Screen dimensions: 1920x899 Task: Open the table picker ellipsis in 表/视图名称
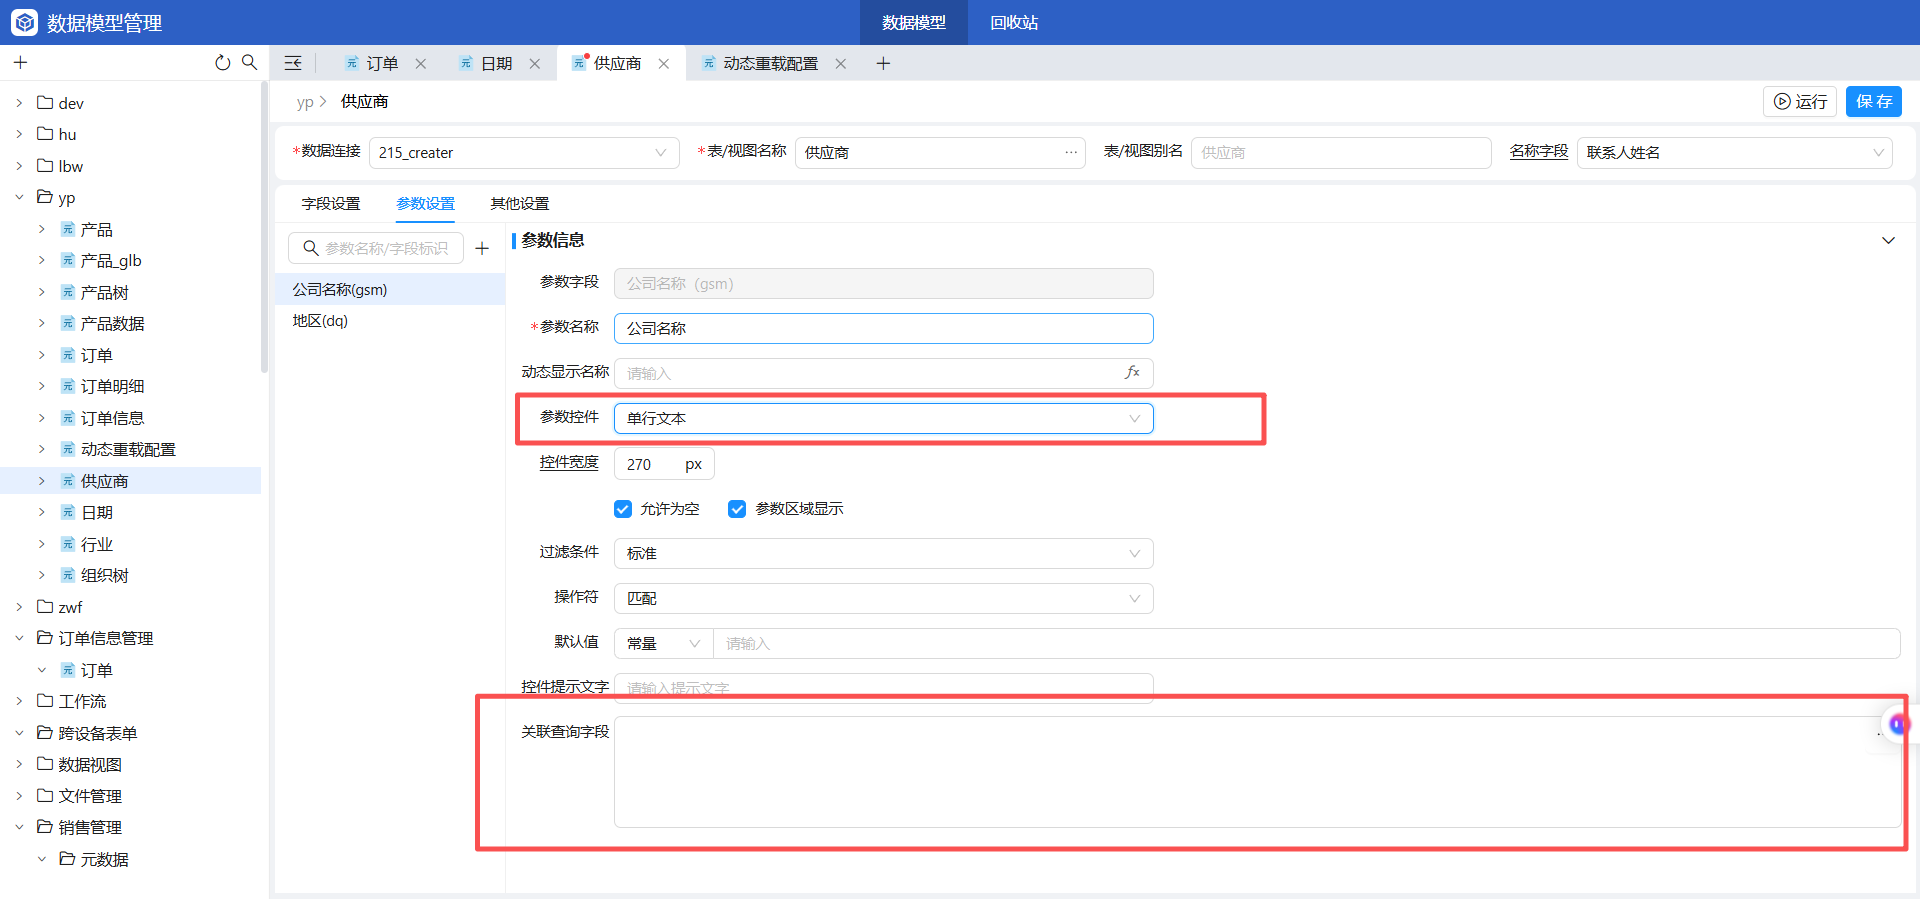click(x=1071, y=152)
